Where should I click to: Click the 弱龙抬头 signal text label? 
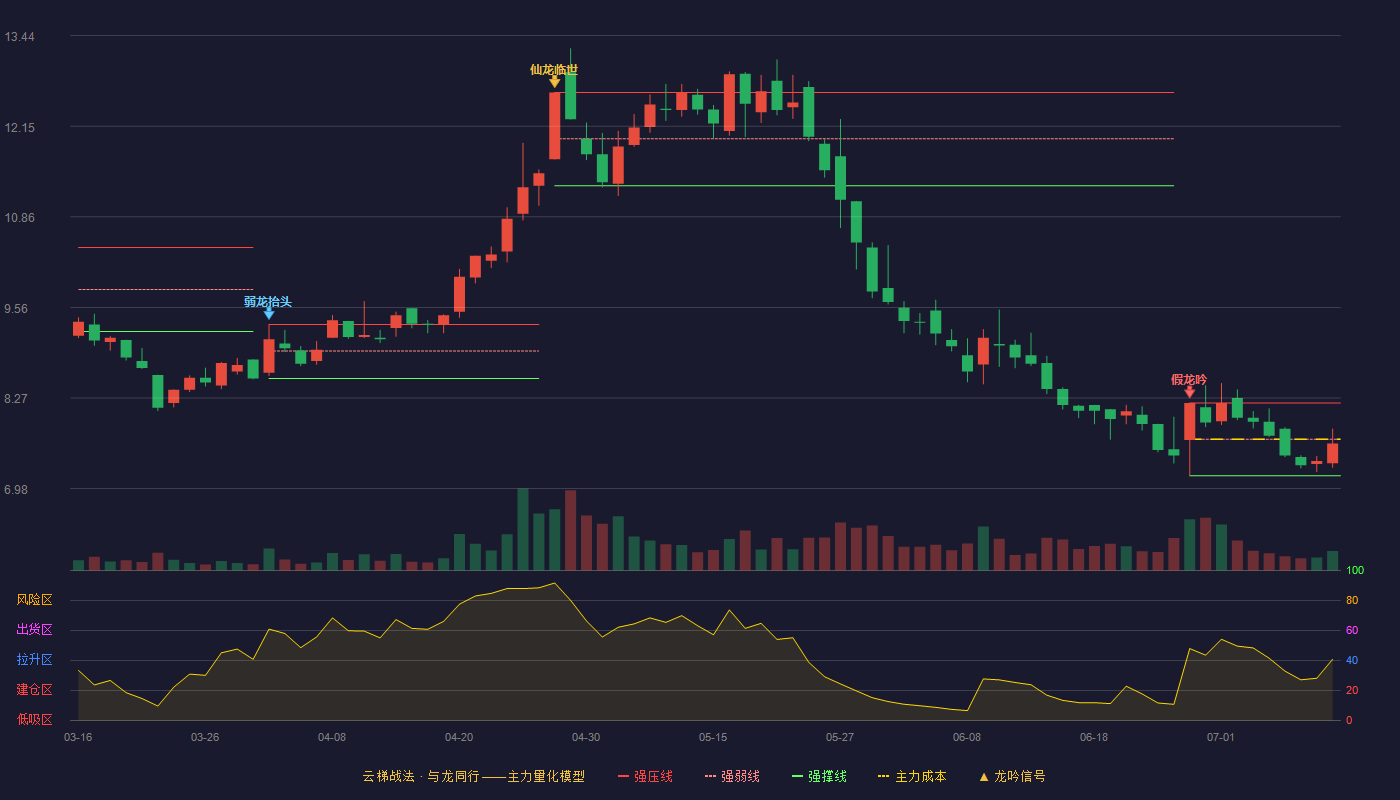point(268,302)
